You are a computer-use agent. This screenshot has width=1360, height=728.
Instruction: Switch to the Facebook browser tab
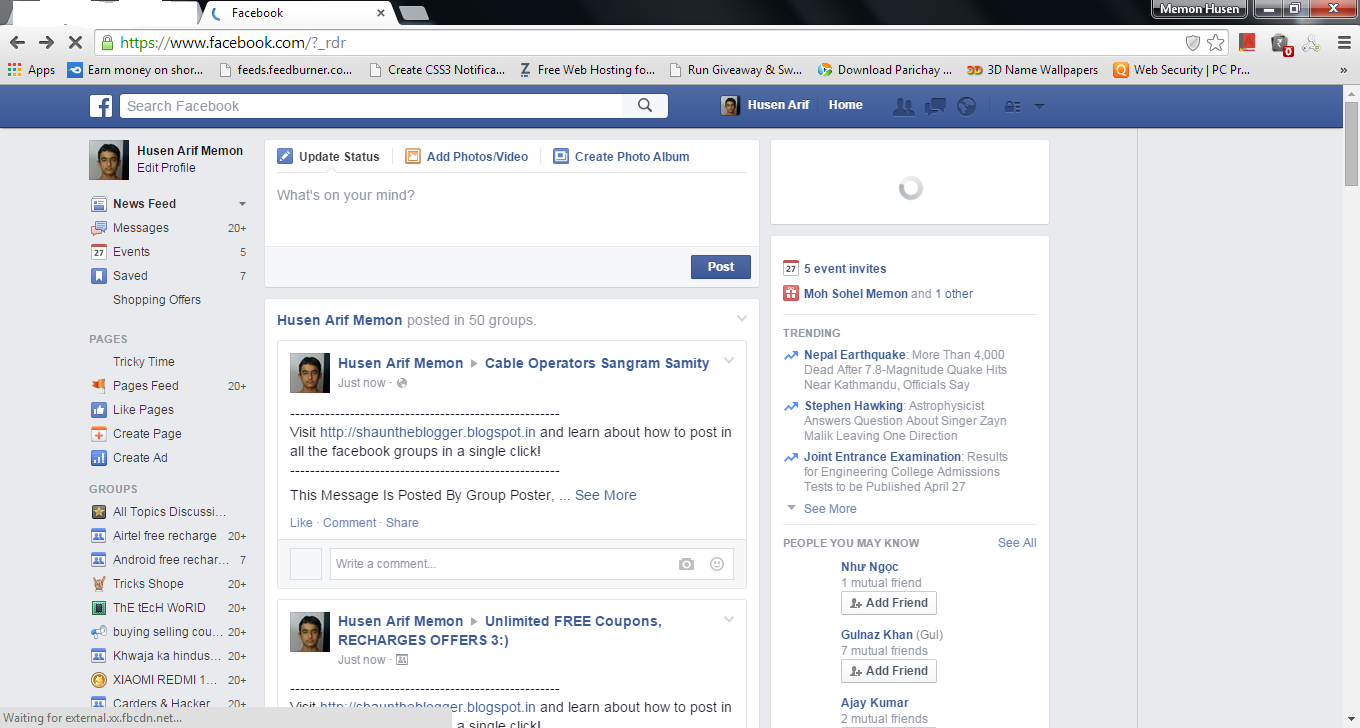298,13
